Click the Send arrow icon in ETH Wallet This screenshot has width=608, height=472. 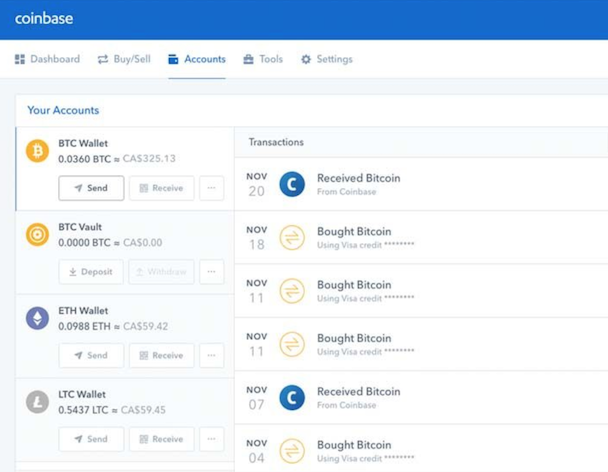78,355
